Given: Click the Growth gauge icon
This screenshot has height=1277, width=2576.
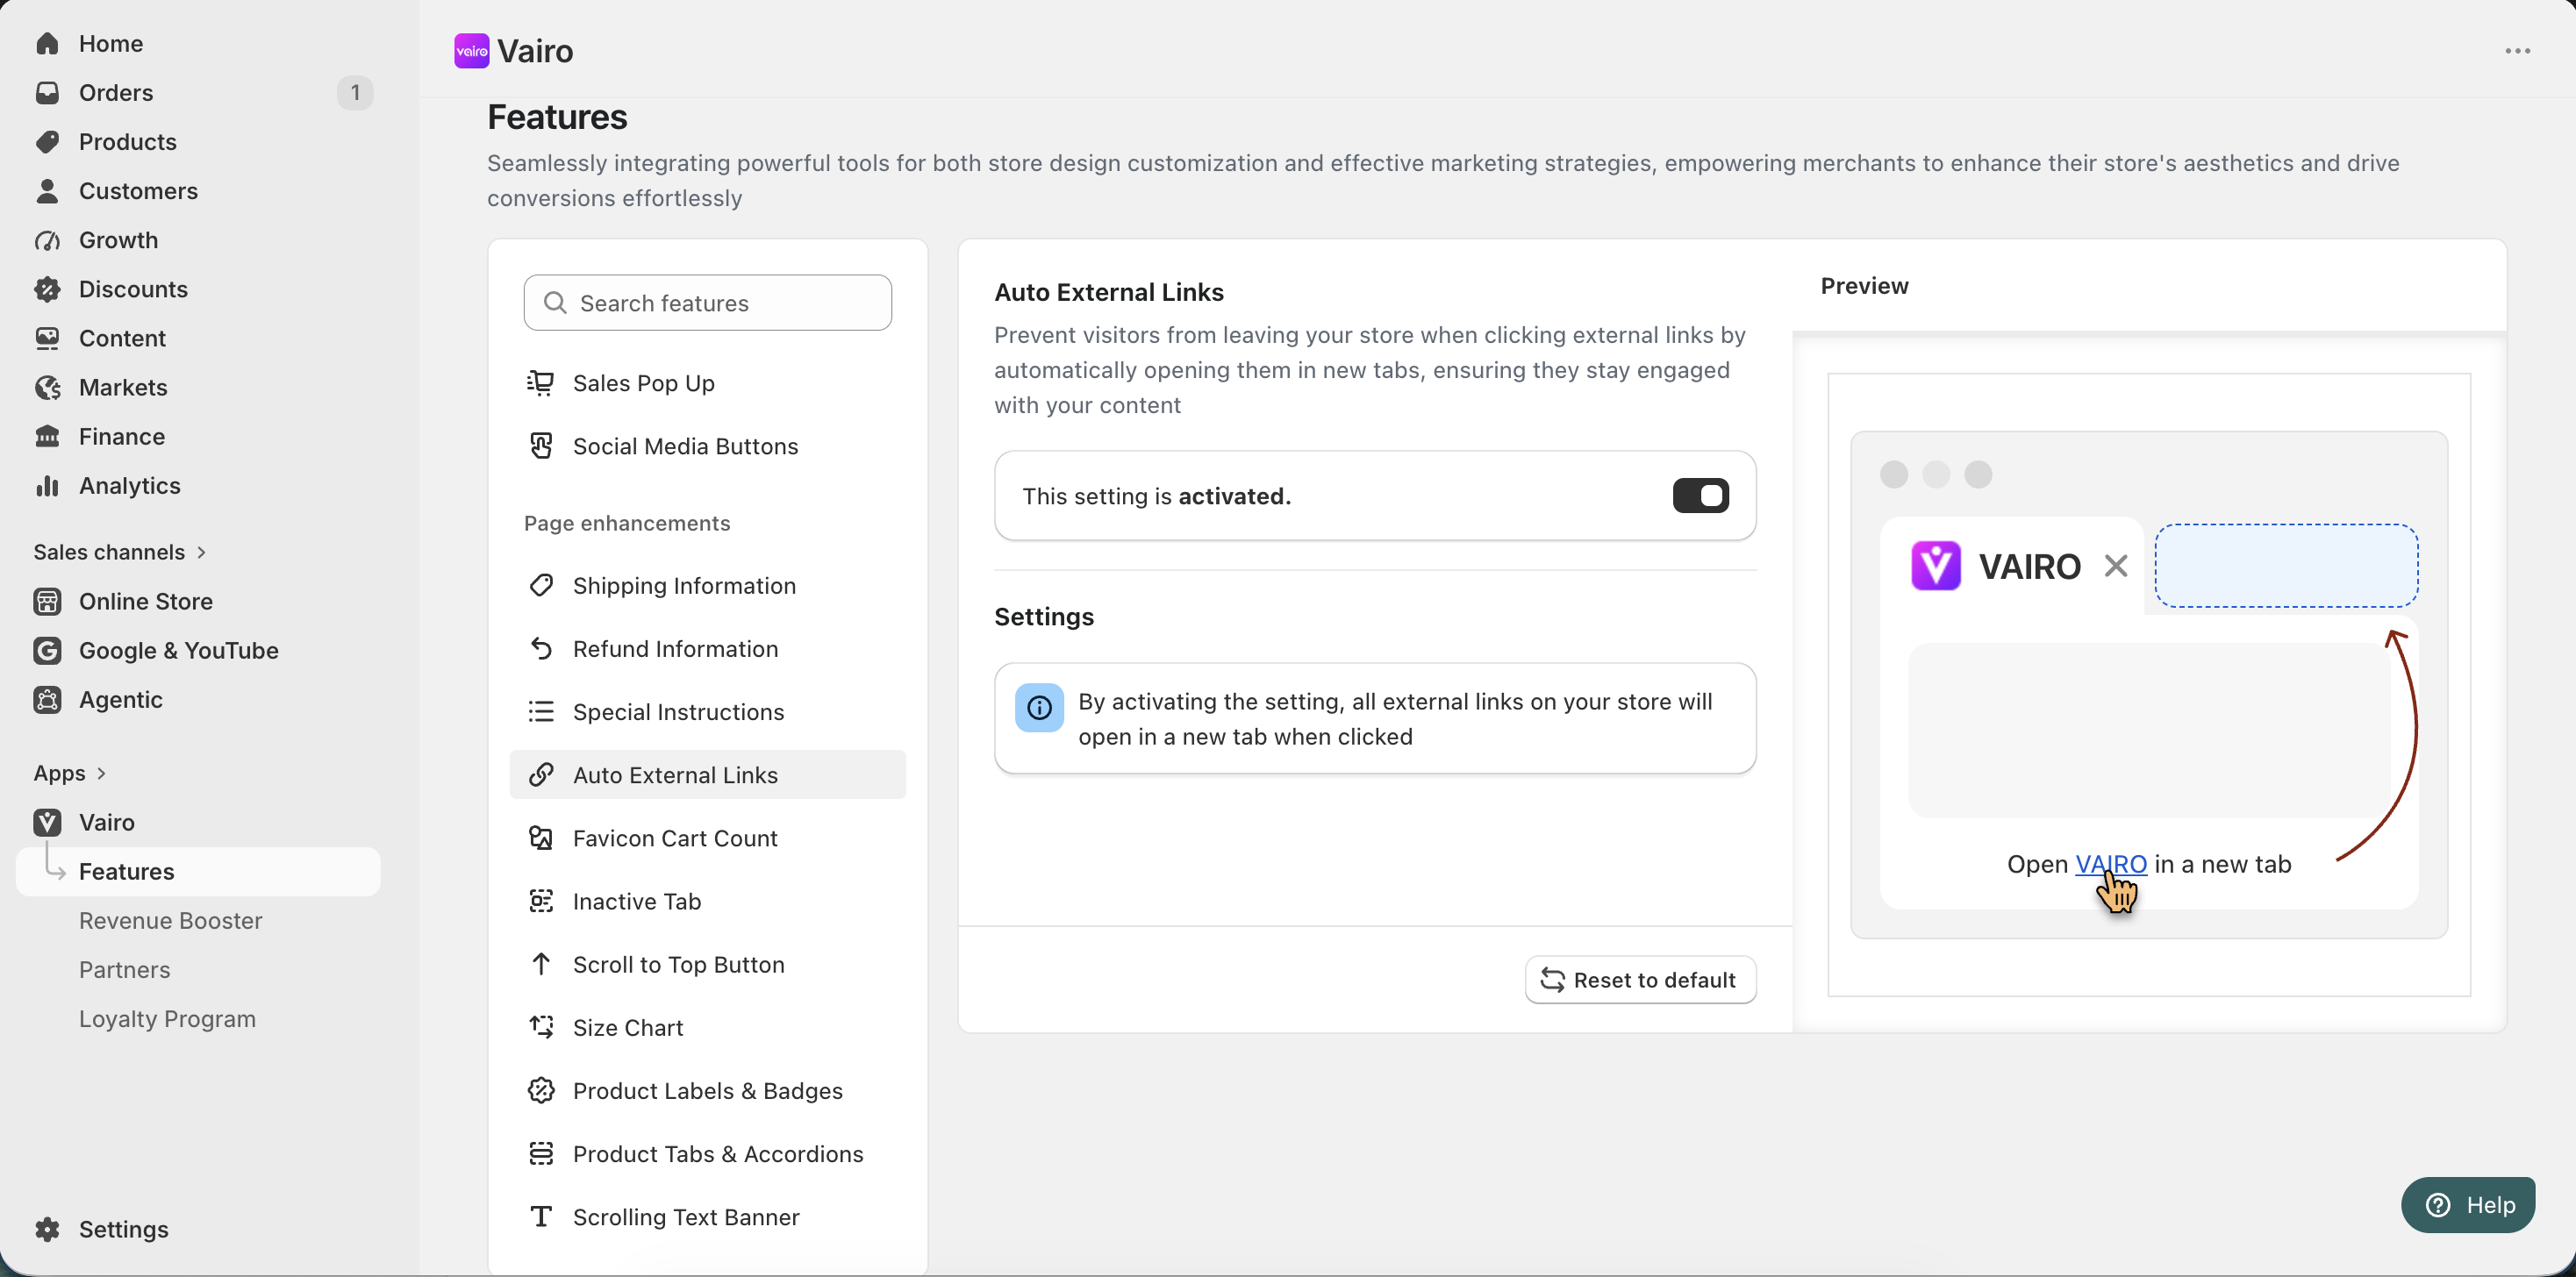Looking at the screenshot, I should click(47, 240).
